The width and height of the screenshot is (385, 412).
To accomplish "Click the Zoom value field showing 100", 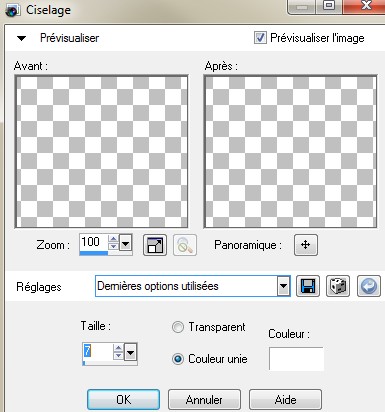I will click(93, 242).
